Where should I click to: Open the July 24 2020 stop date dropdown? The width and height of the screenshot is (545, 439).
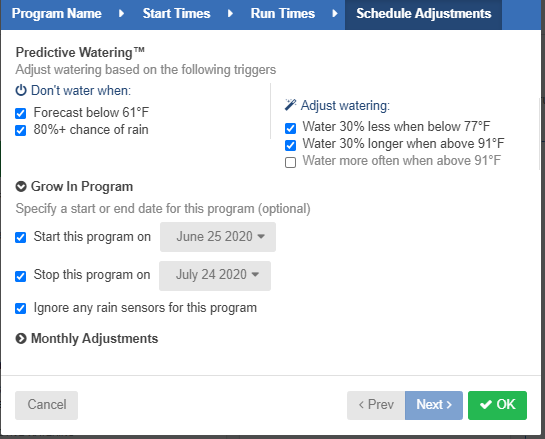(215, 276)
